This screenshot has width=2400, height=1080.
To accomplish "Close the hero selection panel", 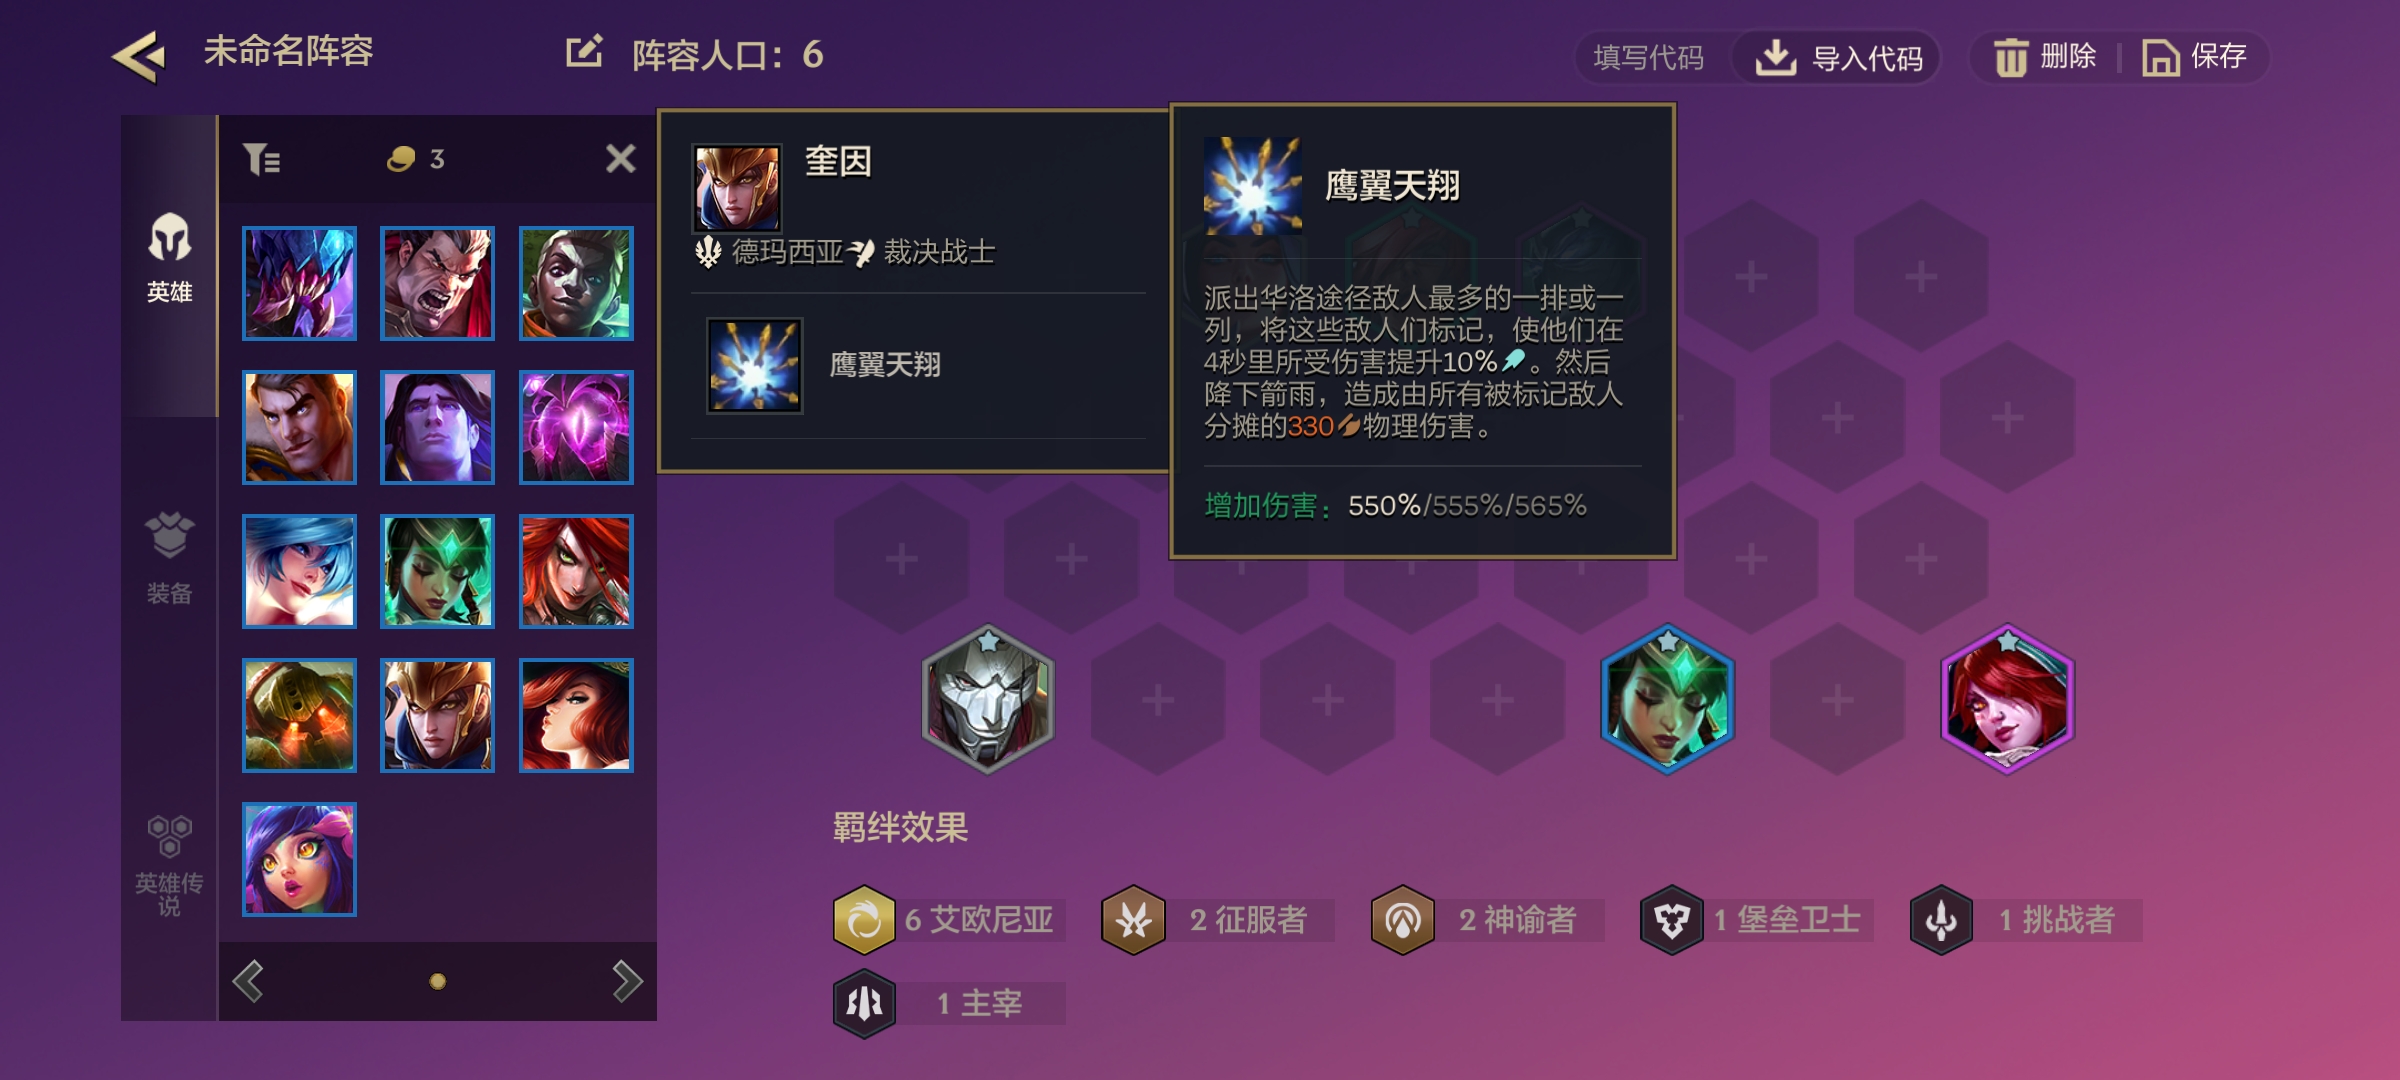I will 621,158.
